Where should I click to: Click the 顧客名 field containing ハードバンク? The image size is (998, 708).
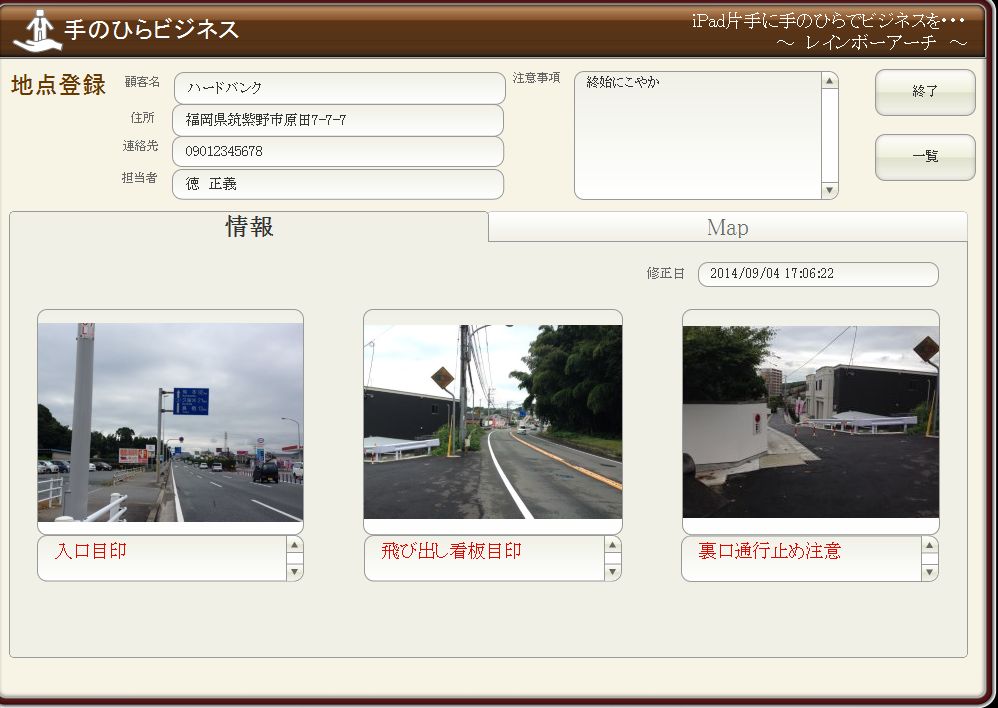click(x=339, y=88)
